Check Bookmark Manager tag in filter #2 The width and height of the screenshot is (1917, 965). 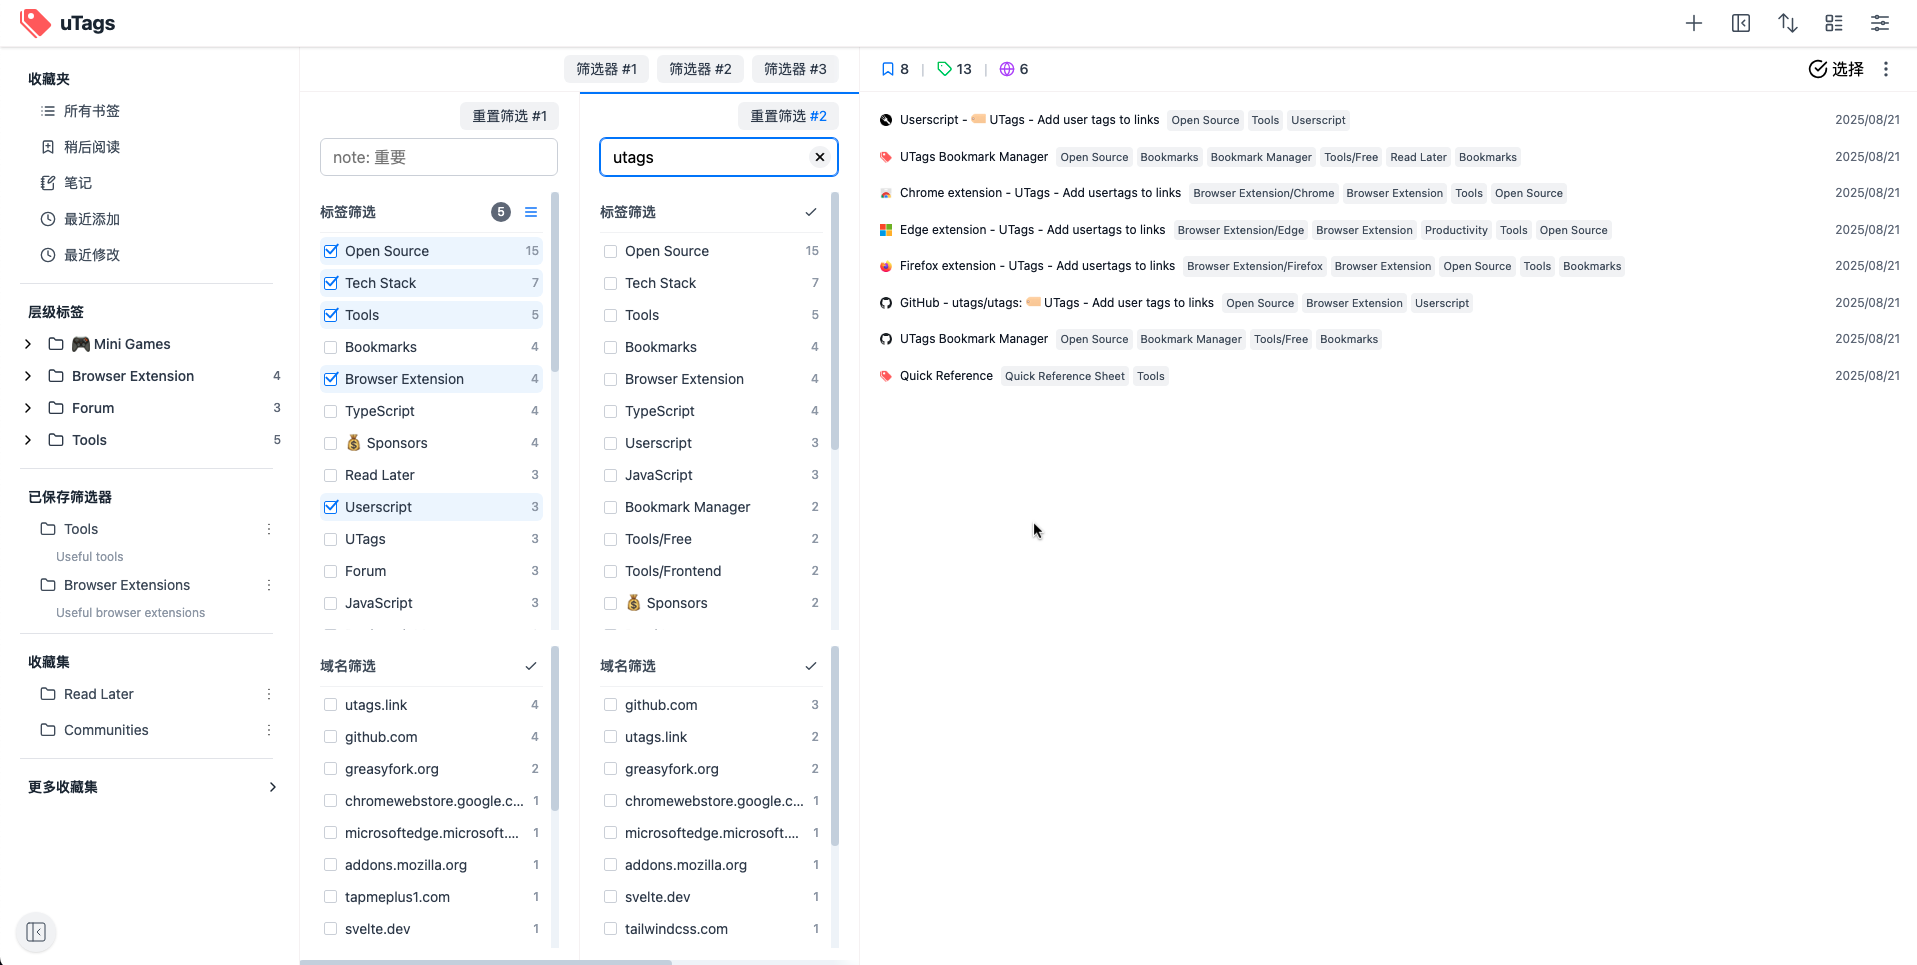coord(611,507)
